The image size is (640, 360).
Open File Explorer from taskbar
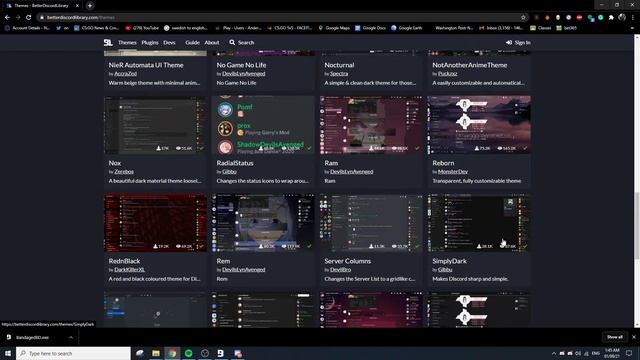click(156, 353)
